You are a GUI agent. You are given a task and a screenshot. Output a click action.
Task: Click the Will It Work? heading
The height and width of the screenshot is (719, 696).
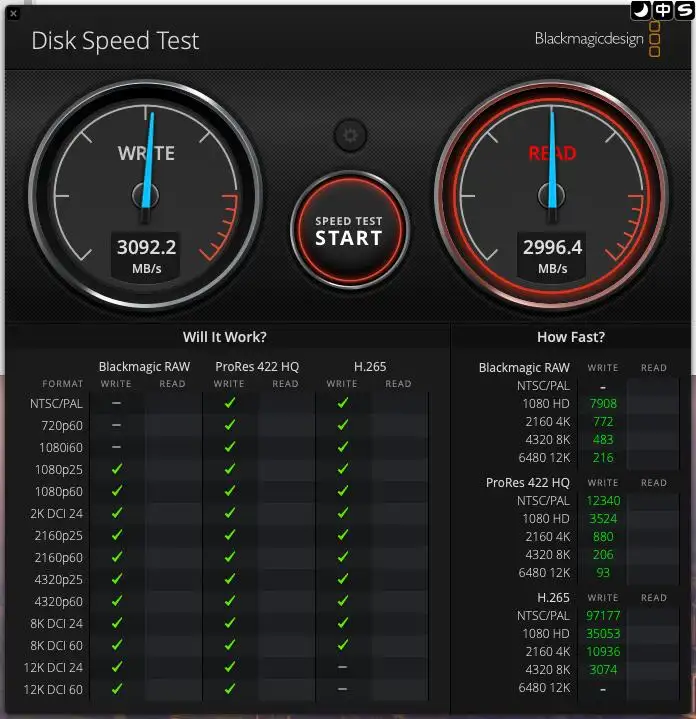pos(225,337)
